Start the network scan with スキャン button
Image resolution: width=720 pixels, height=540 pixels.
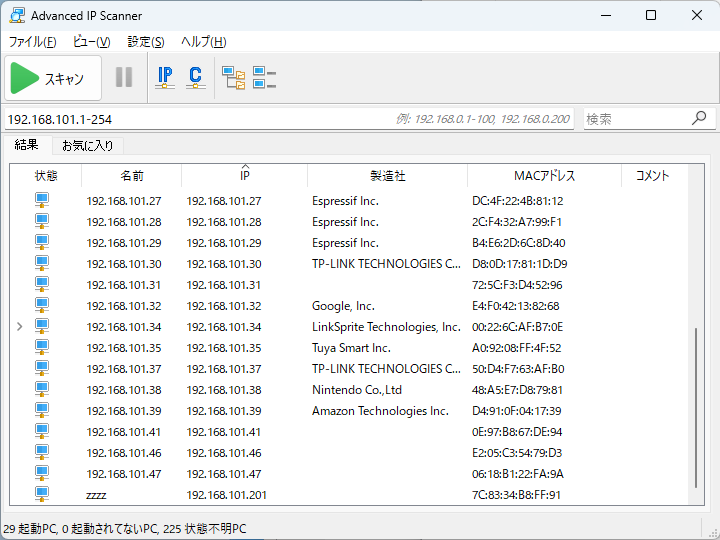tap(53, 78)
